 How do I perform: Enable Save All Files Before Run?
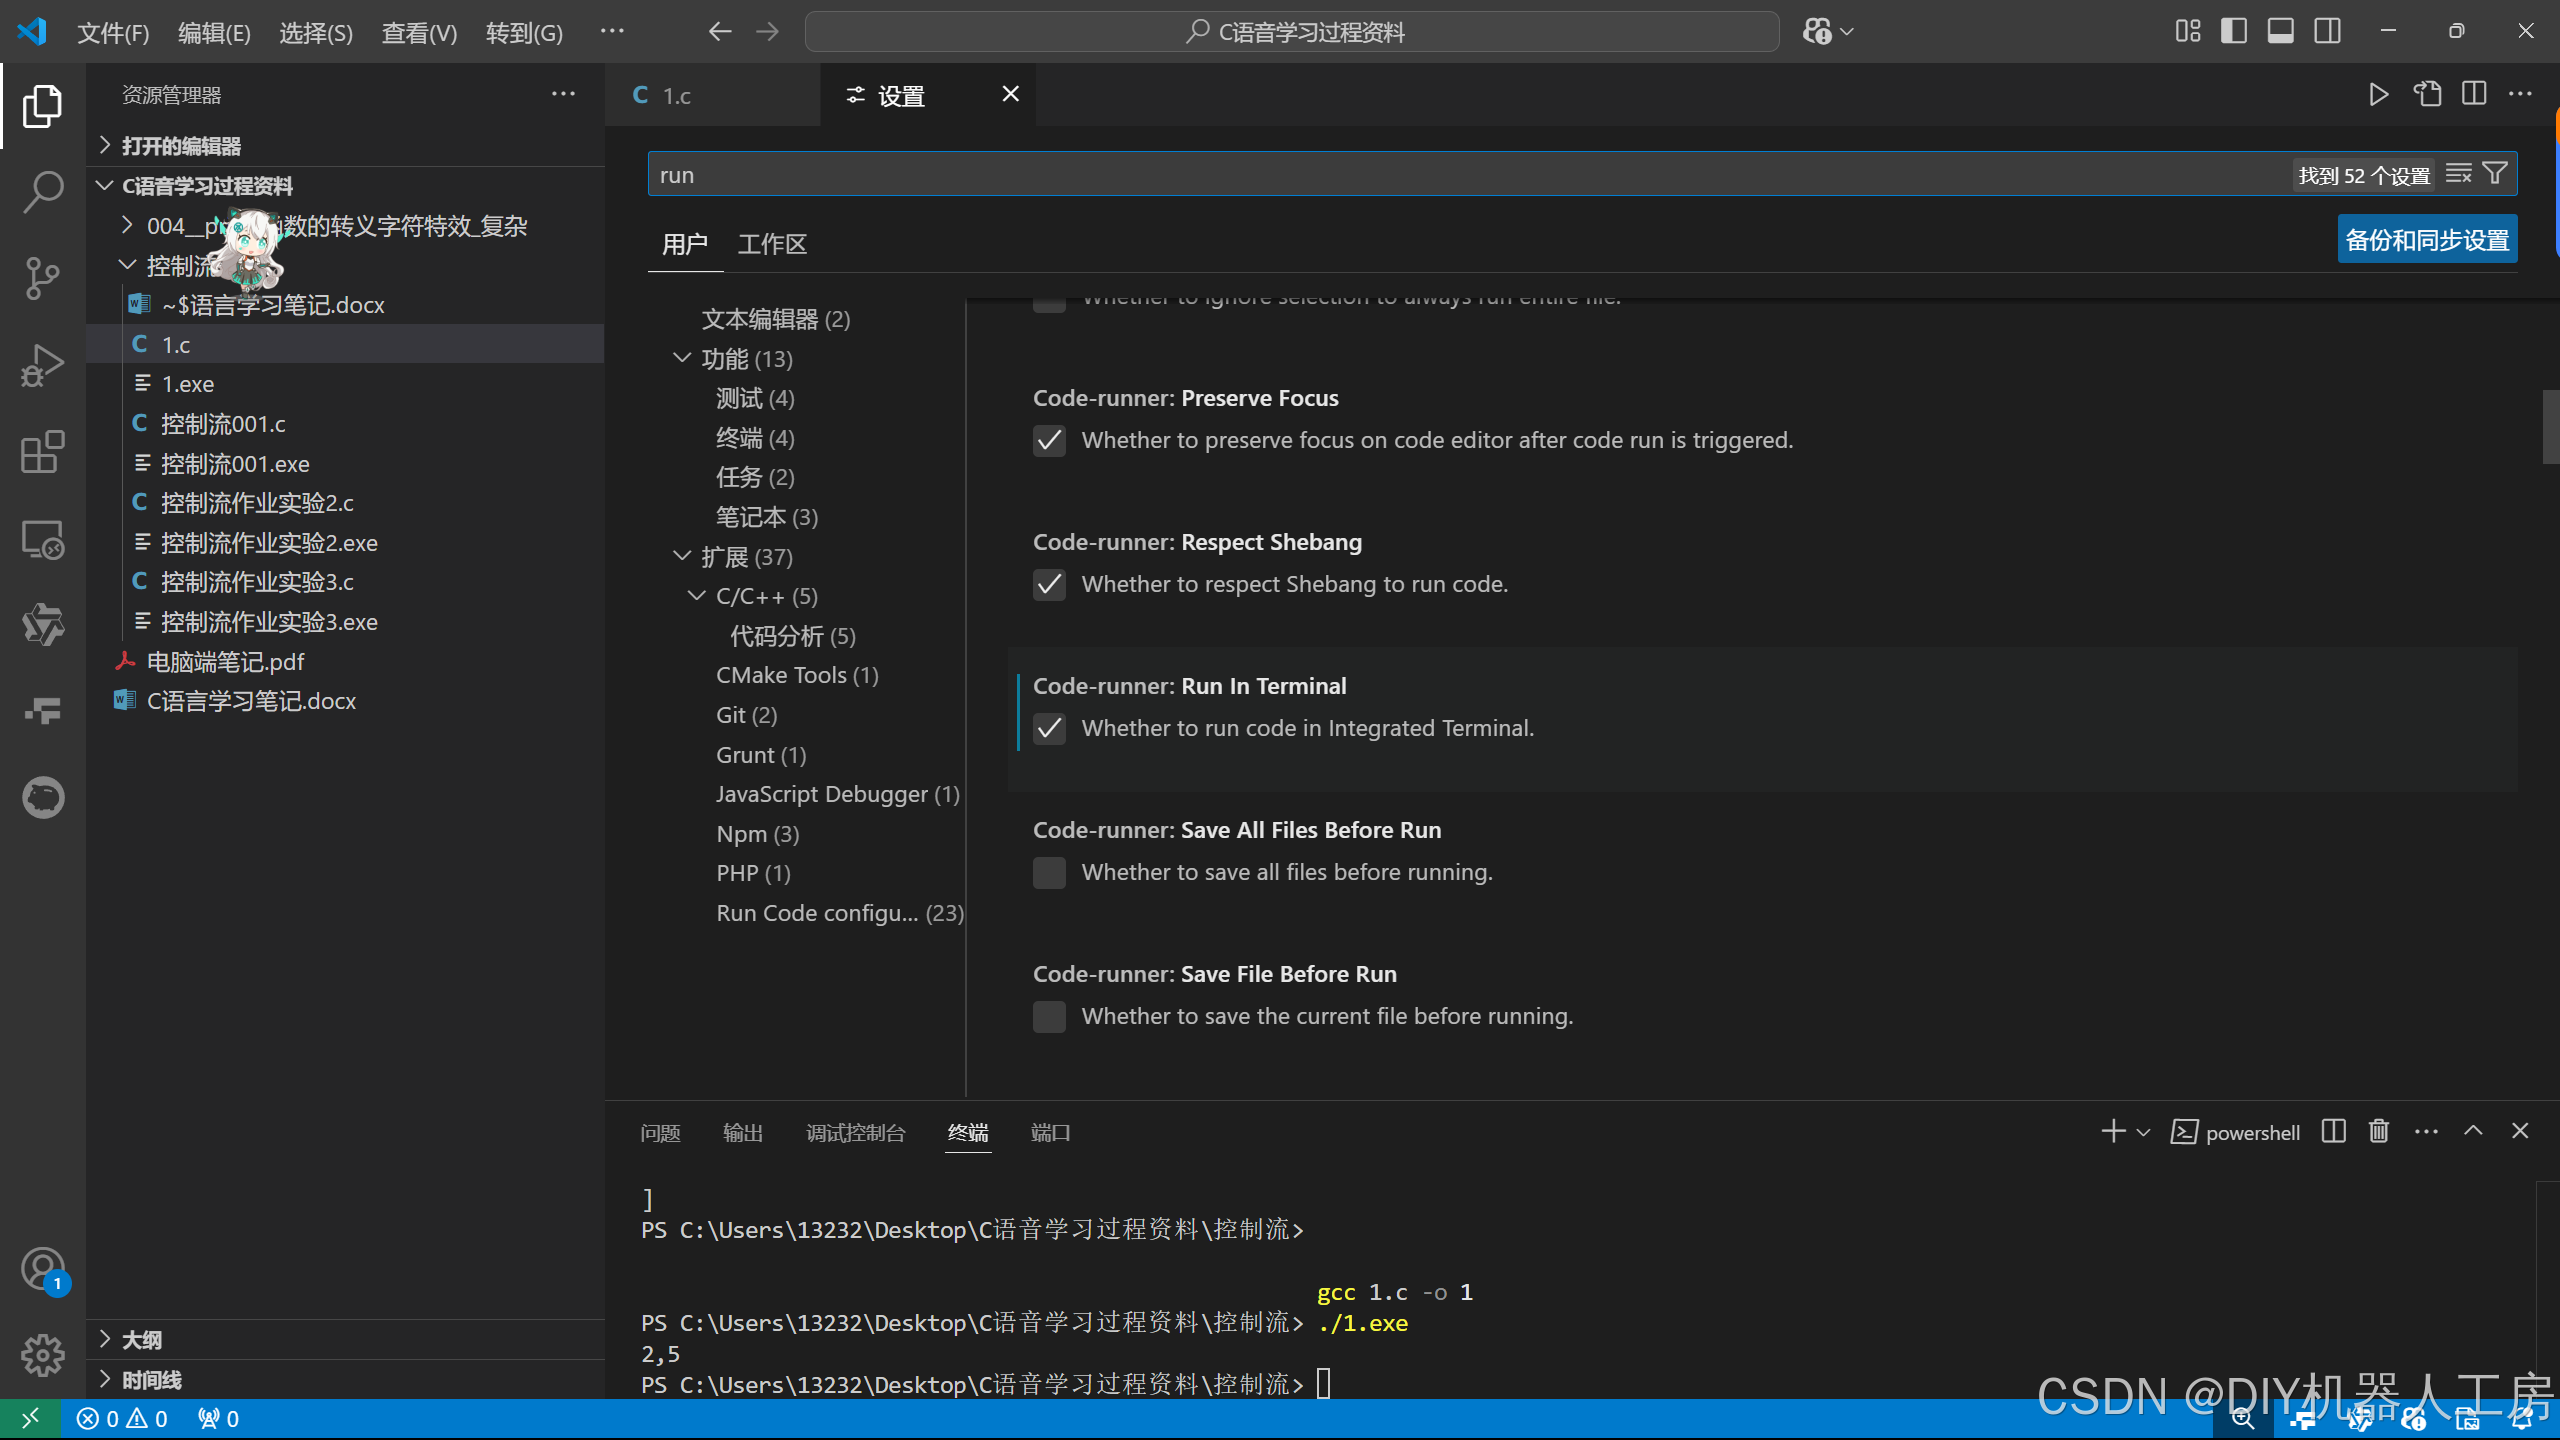point(1049,872)
